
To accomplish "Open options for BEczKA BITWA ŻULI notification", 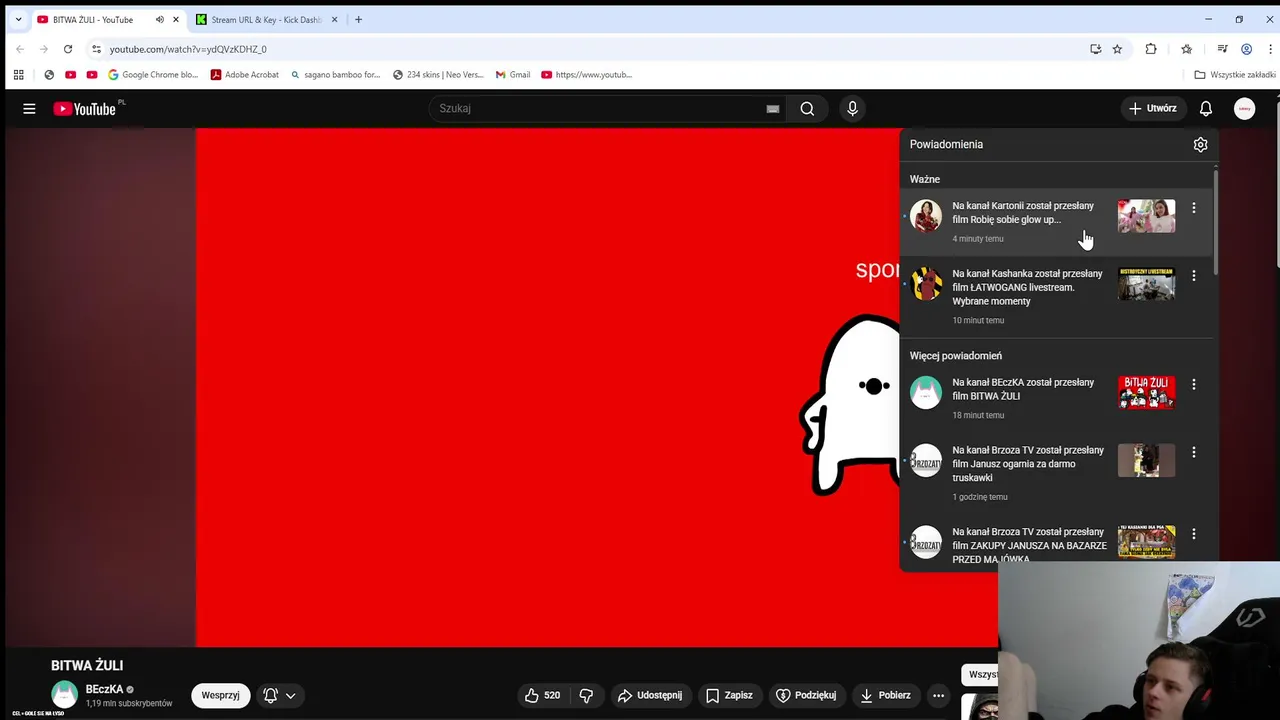I will click(1193, 385).
